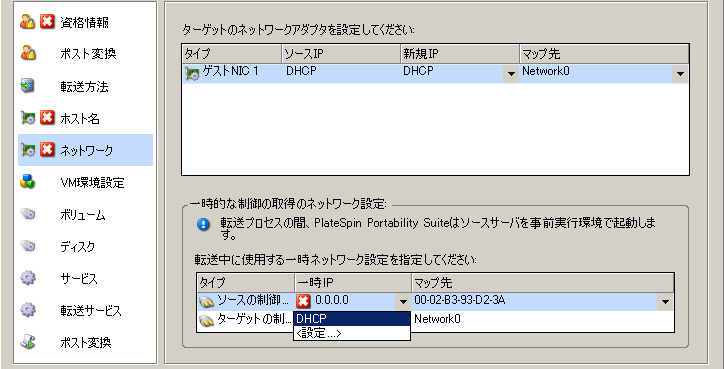The height and width of the screenshot is (369, 724).
Task: Click the NIC icon beside ゲストNIC 1
Action: click(x=192, y=73)
